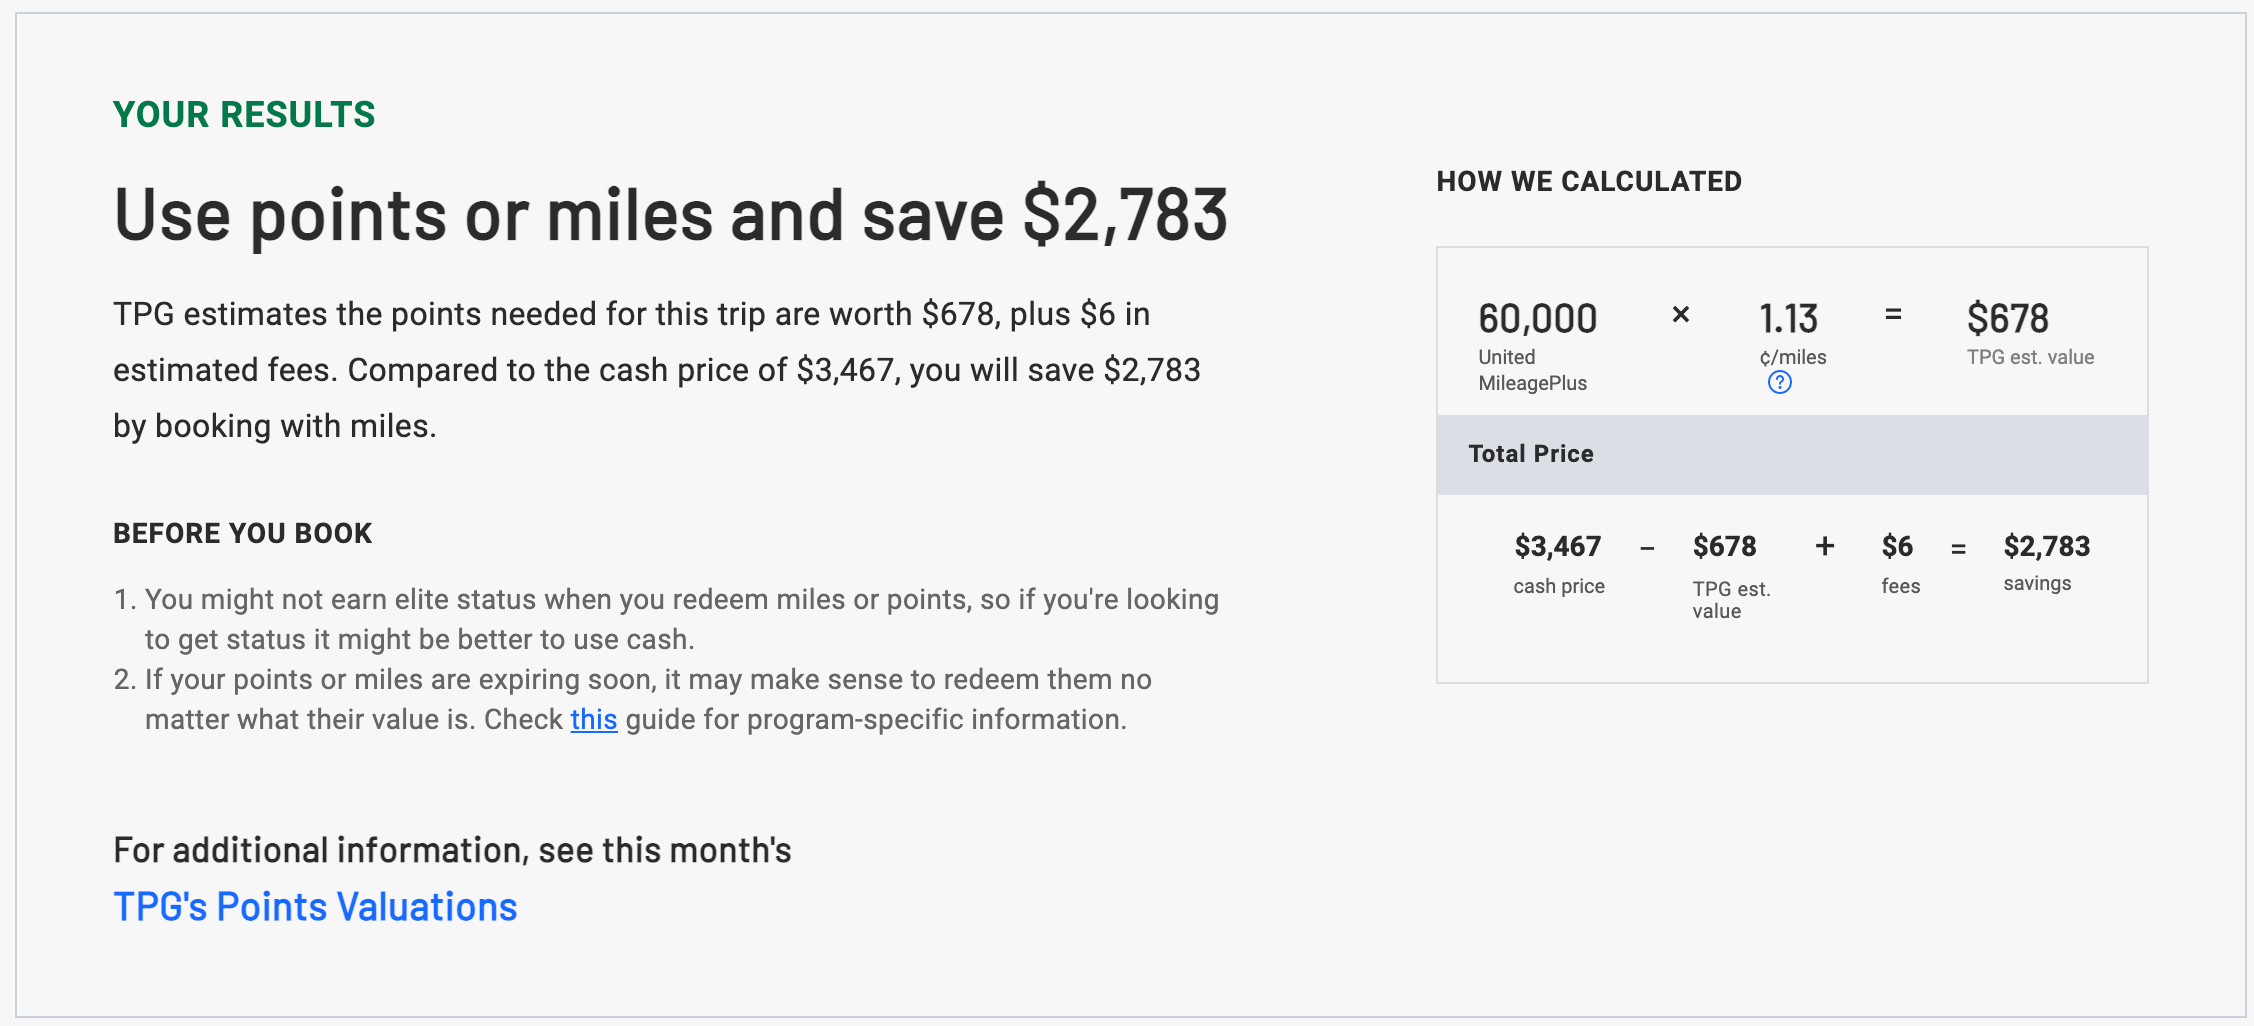Select the HOW WE CALCULATED section header
This screenshot has width=2254, height=1026.
click(x=1590, y=181)
